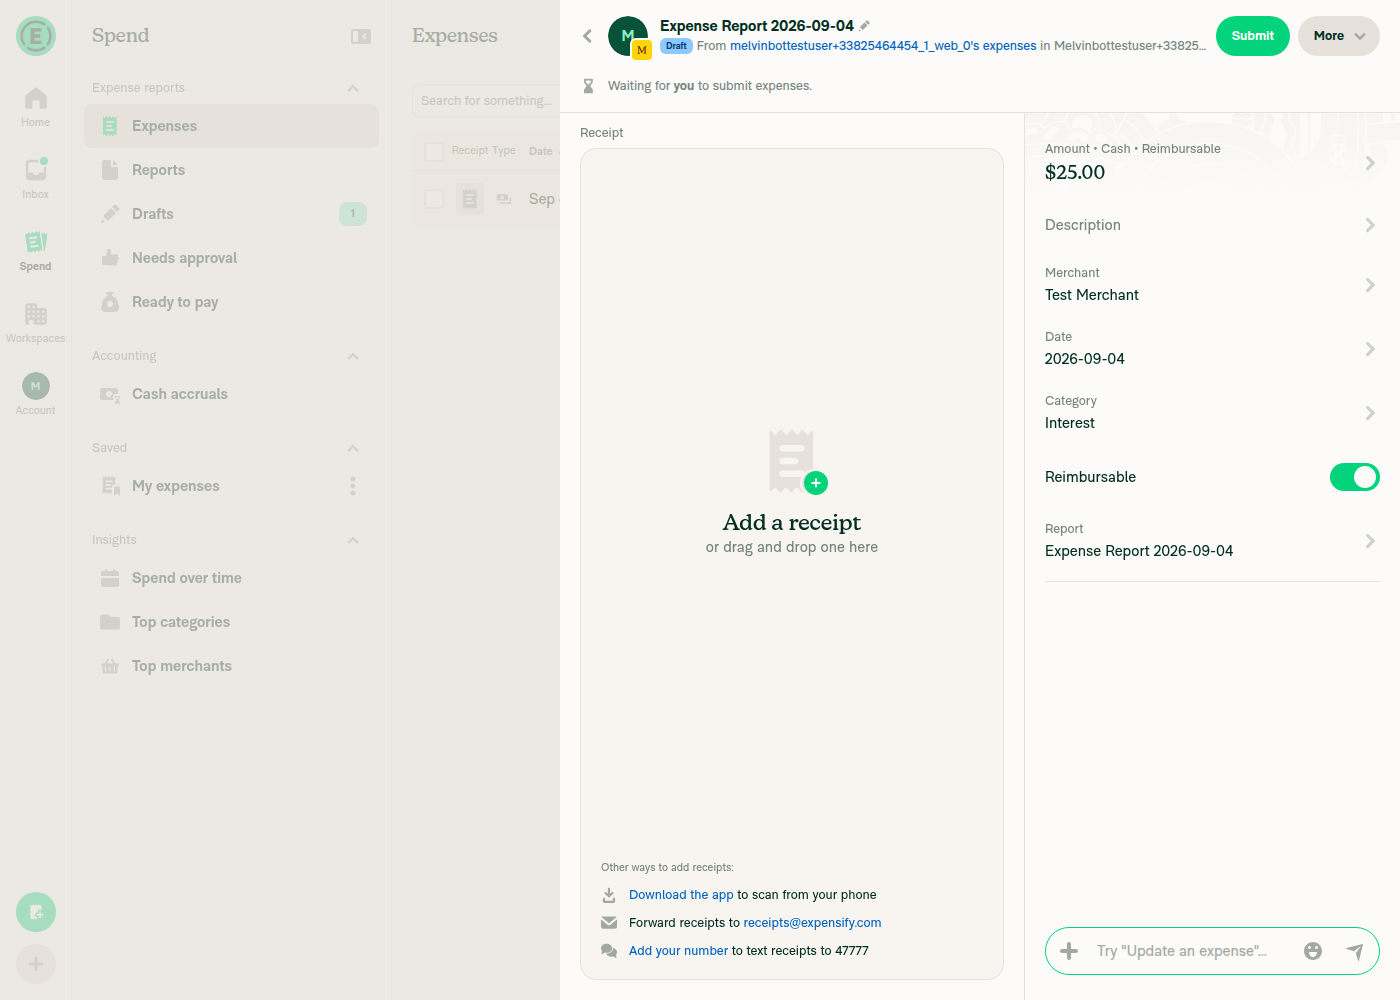Send message with paper plane icon
This screenshot has height=1000, width=1400.
[x=1355, y=951]
